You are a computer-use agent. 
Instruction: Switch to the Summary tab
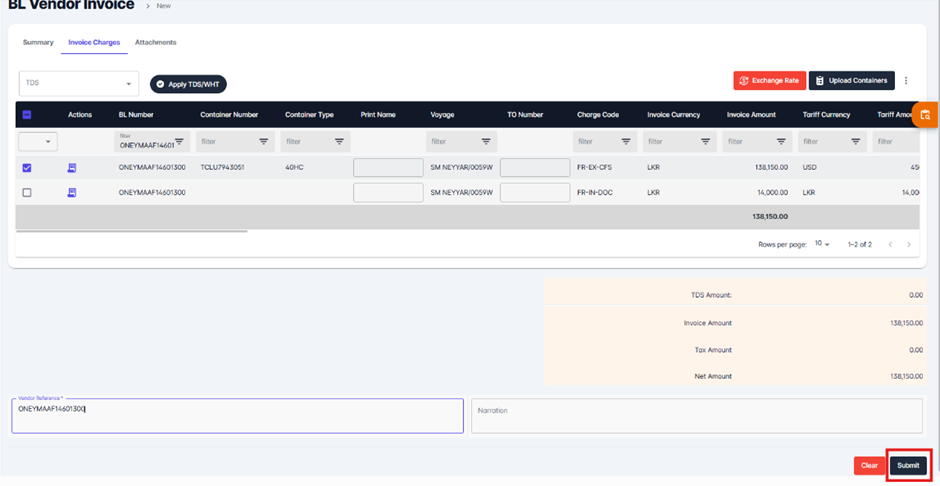(38, 43)
